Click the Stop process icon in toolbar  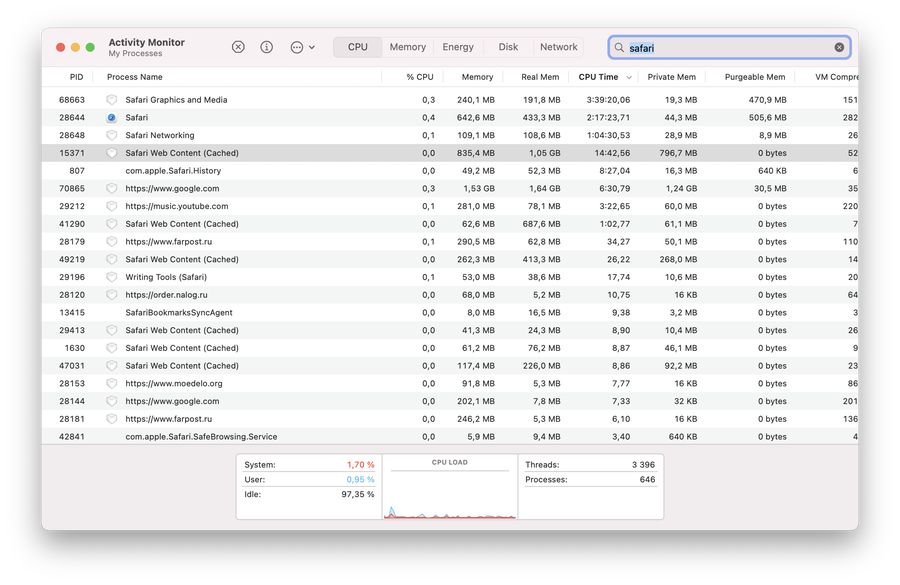[x=238, y=47]
